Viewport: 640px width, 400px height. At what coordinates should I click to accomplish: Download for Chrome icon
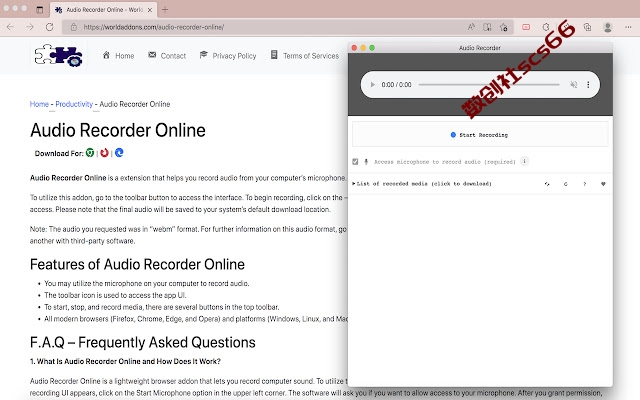pyautogui.click(x=90, y=153)
